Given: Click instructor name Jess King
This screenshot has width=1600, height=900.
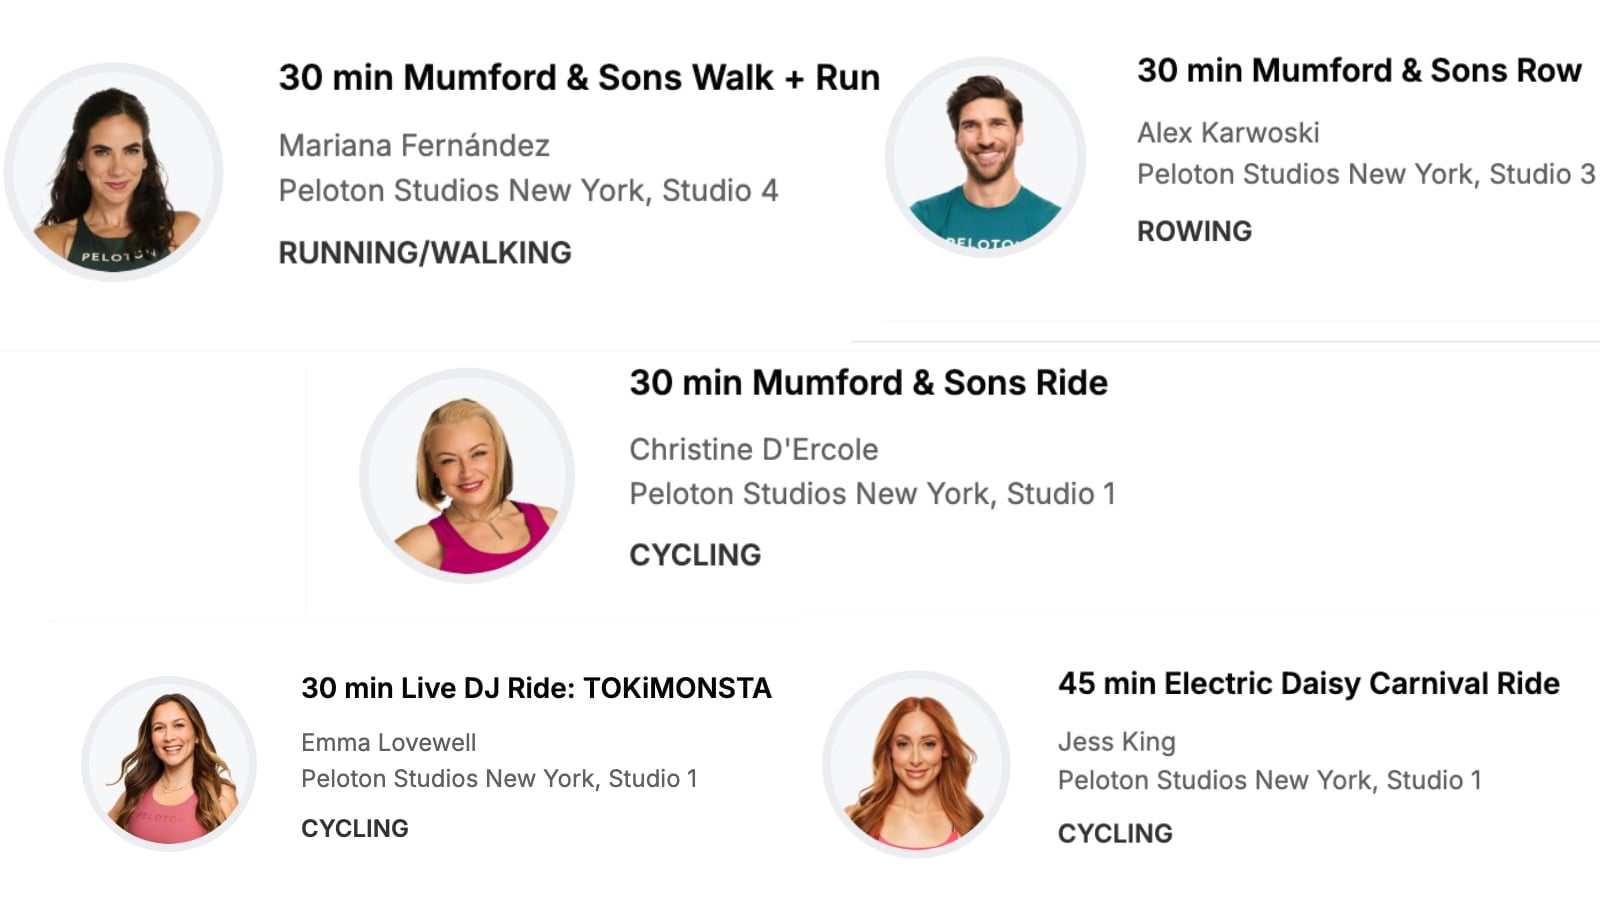Looking at the screenshot, I should pyautogui.click(x=1116, y=742).
